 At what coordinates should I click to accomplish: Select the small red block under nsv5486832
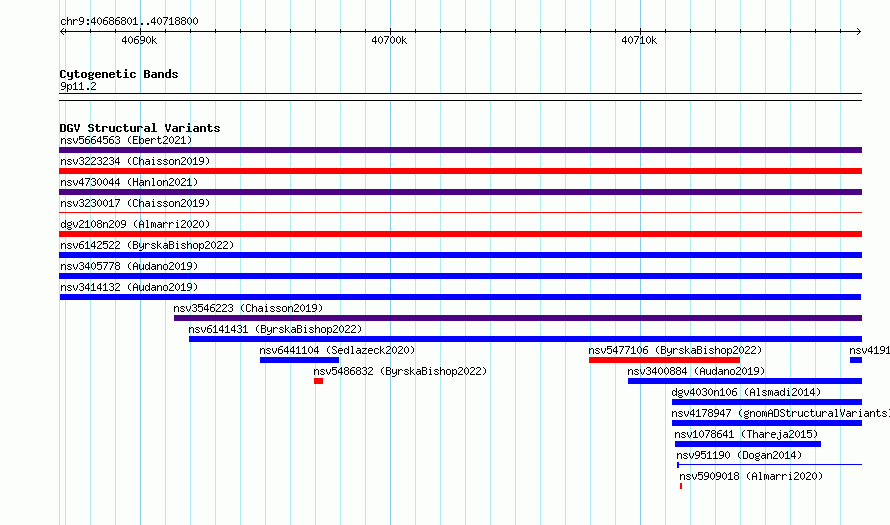click(x=318, y=381)
